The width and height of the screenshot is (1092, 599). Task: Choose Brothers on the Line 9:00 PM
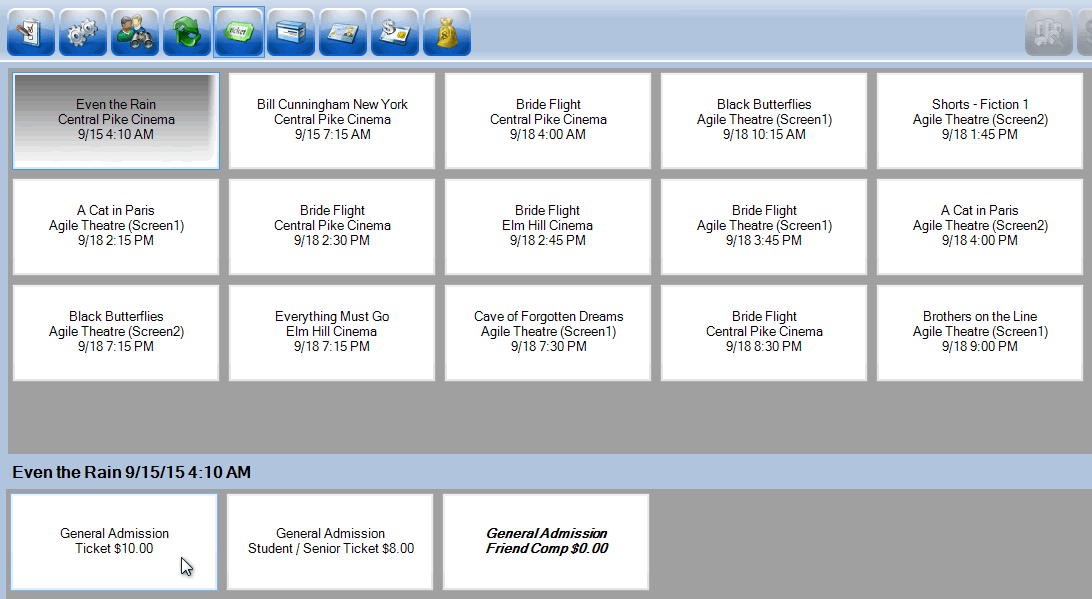point(980,332)
